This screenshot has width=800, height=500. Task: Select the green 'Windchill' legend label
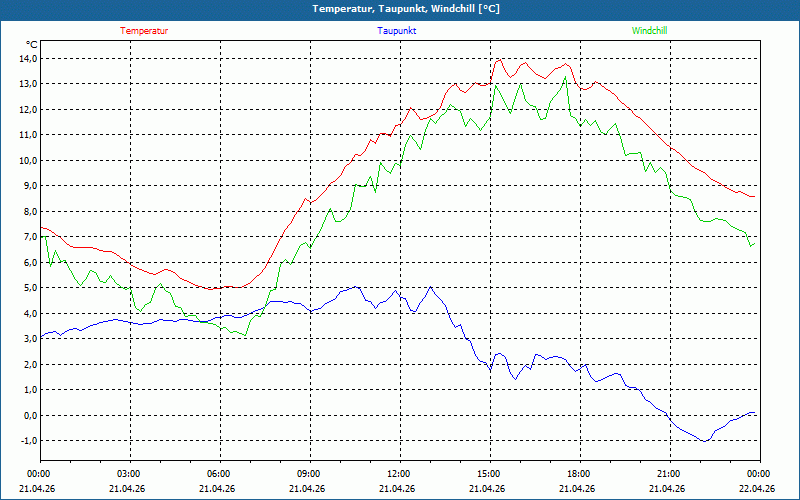[x=649, y=31]
